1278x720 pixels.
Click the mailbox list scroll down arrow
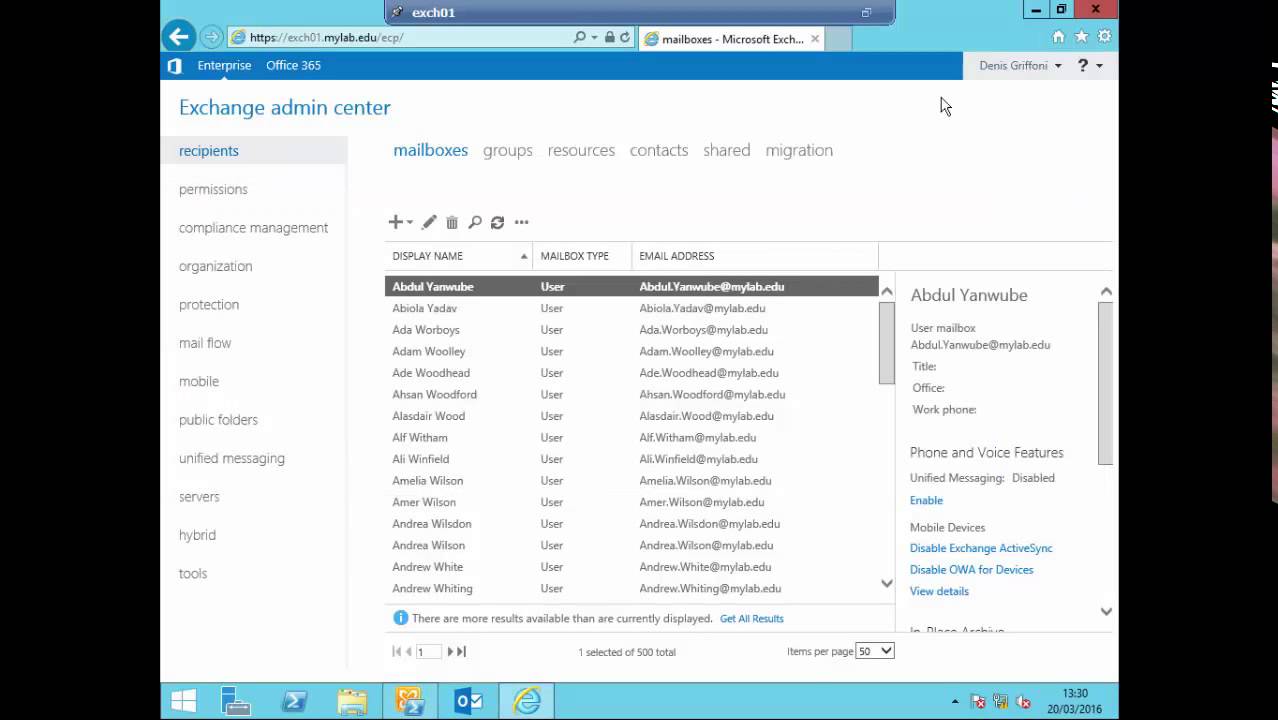[887, 583]
